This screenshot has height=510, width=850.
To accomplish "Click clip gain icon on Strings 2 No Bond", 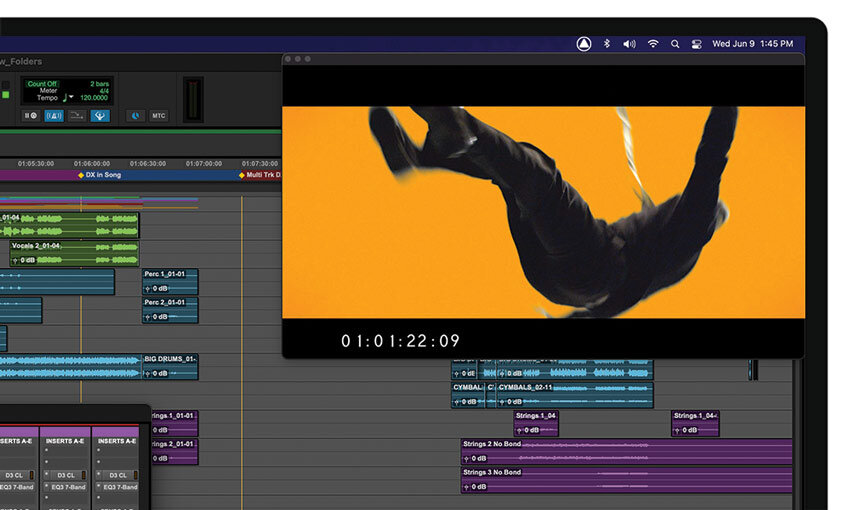I will [466, 459].
